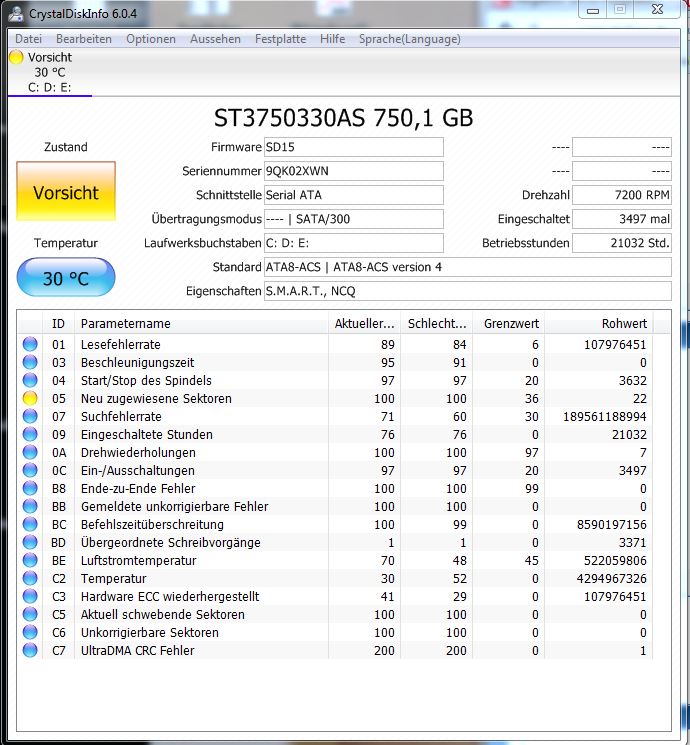Open the Hilfe menu
Screen dimensions: 690x745
click(333, 39)
